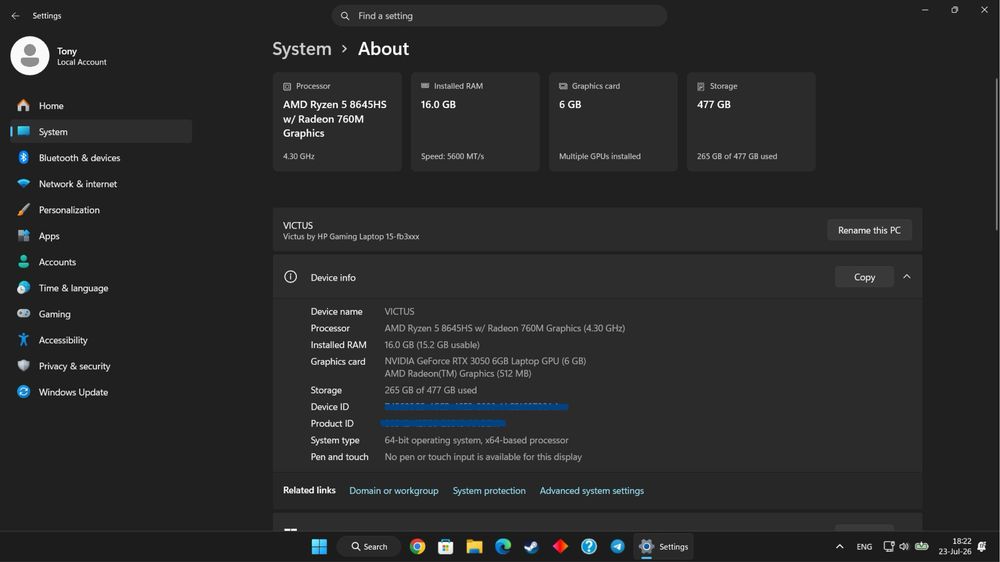
Task: Open Telegram from taskbar
Action: [617, 547]
